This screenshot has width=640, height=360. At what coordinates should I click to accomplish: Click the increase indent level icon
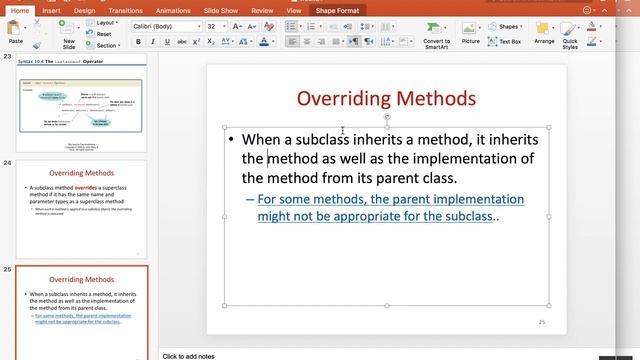tap(348, 27)
